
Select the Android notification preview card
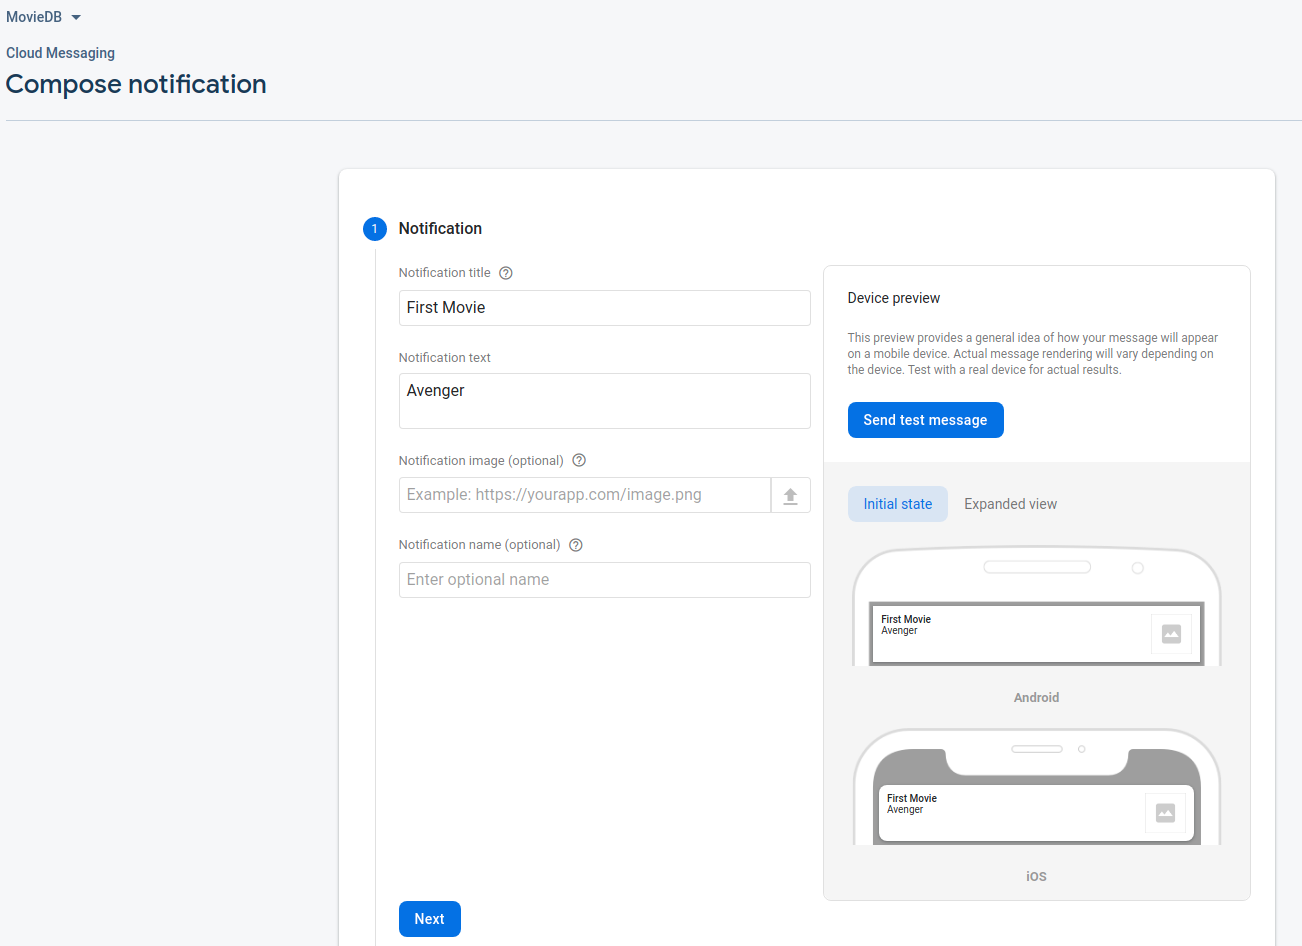point(1010,633)
